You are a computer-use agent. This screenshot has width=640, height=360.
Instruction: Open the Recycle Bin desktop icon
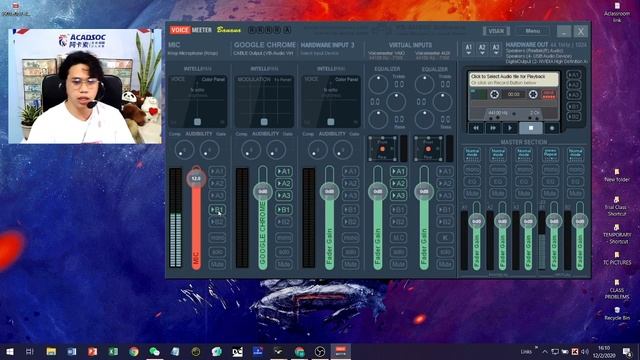(x=617, y=313)
